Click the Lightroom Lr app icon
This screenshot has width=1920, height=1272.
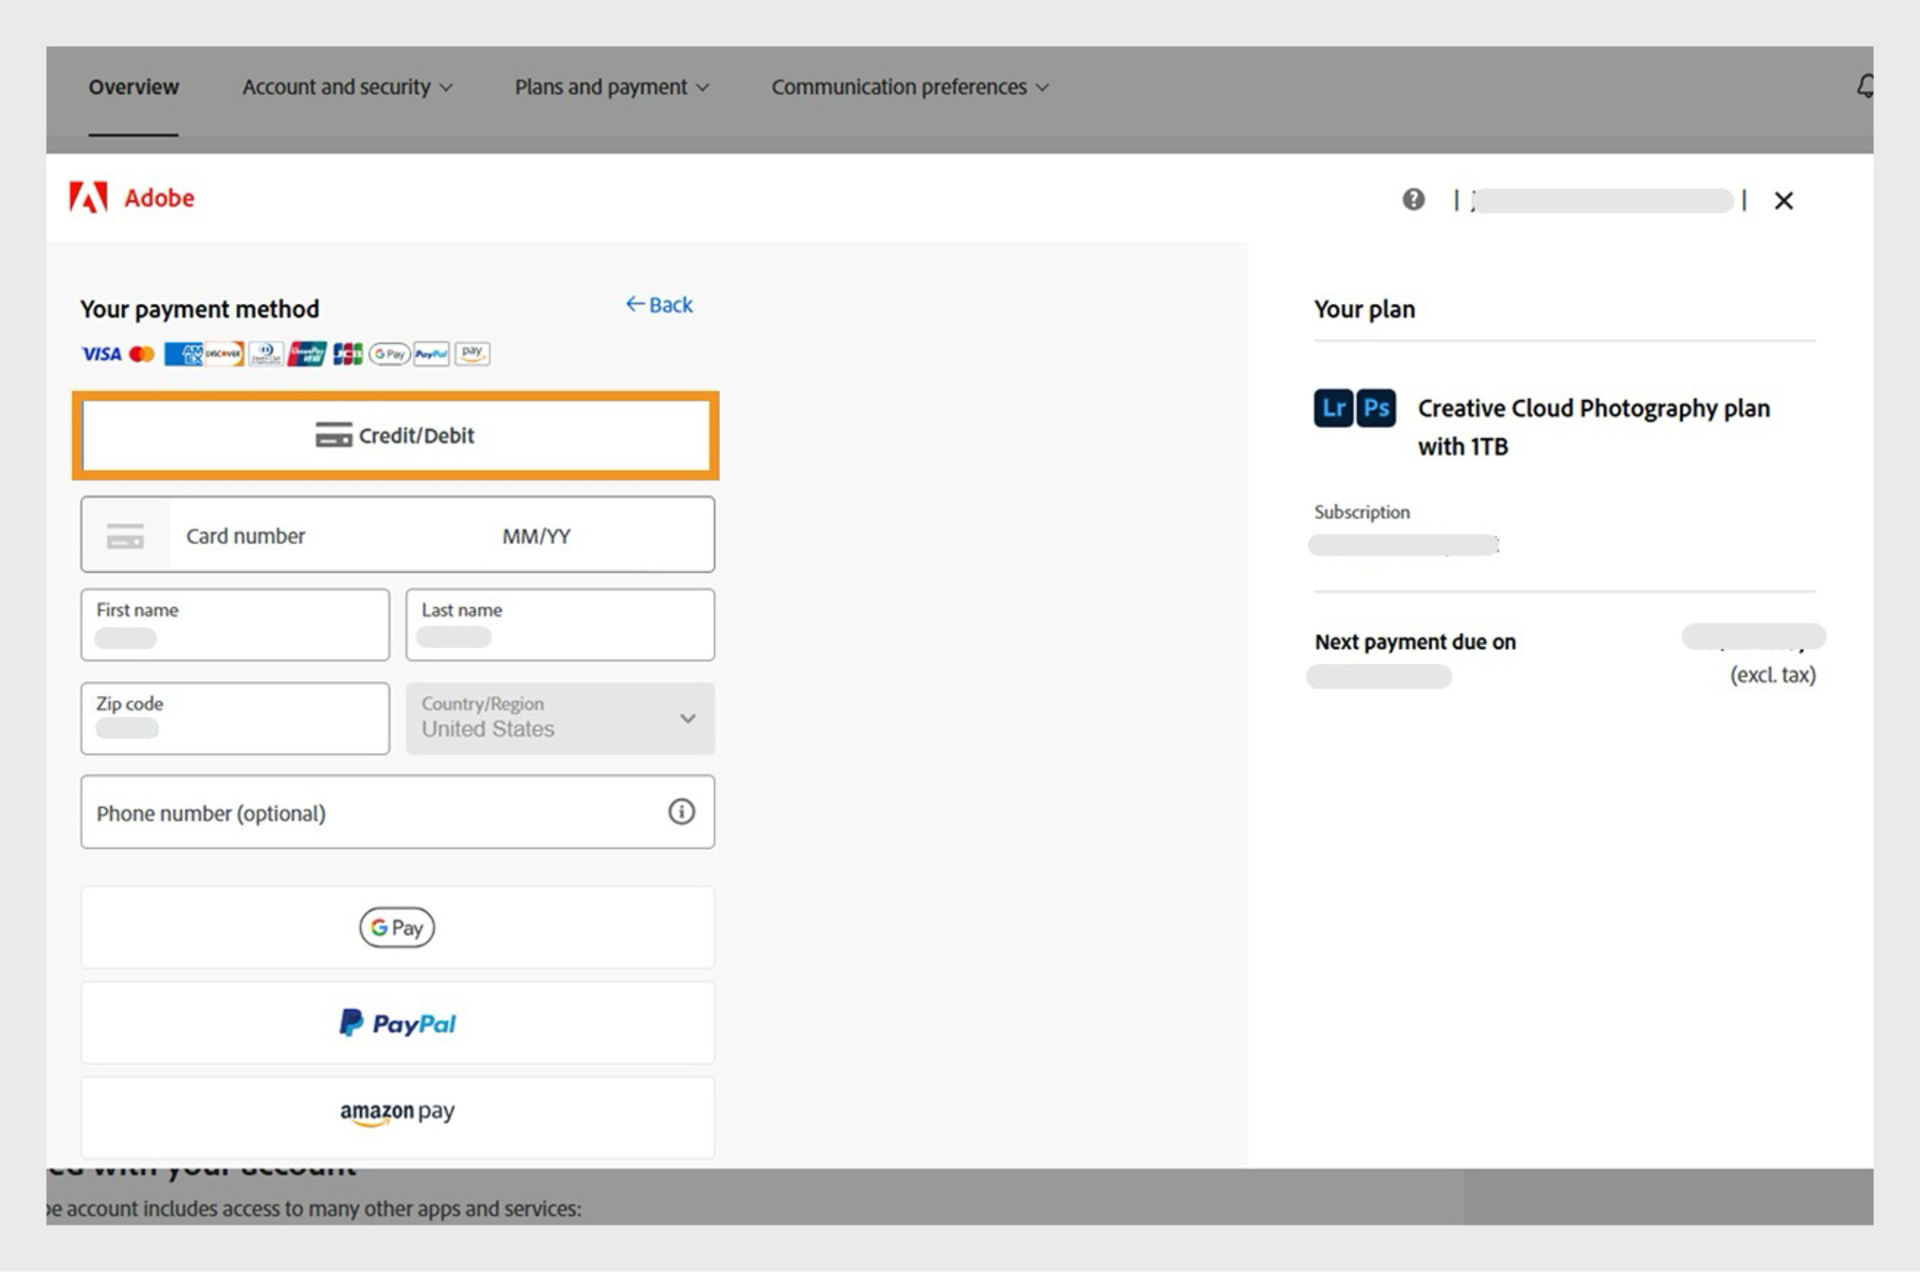tap(1333, 408)
